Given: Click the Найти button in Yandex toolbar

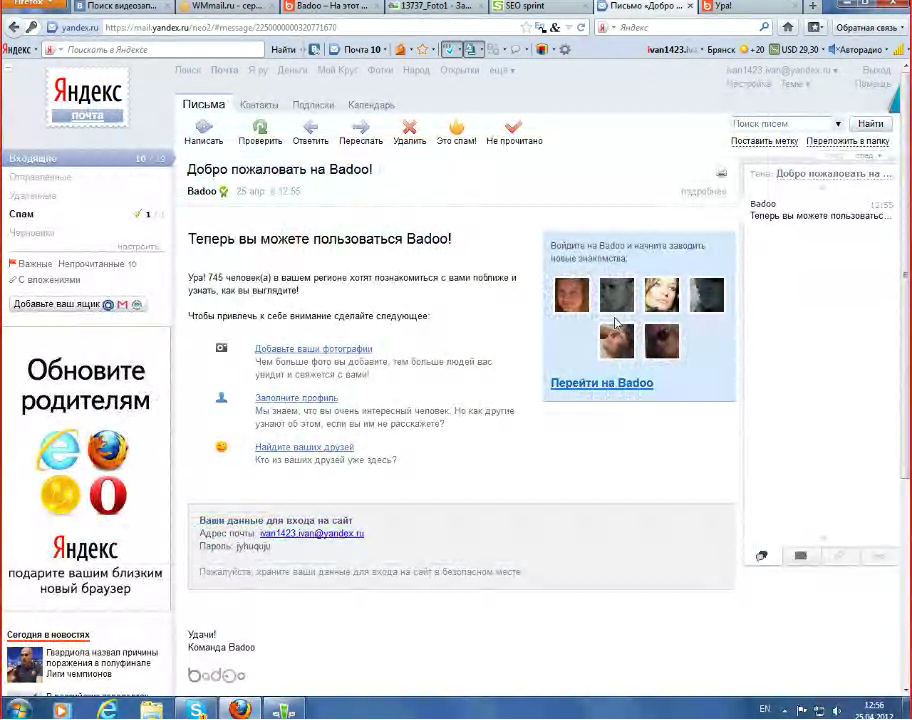Looking at the screenshot, I should click(x=283, y=49).
